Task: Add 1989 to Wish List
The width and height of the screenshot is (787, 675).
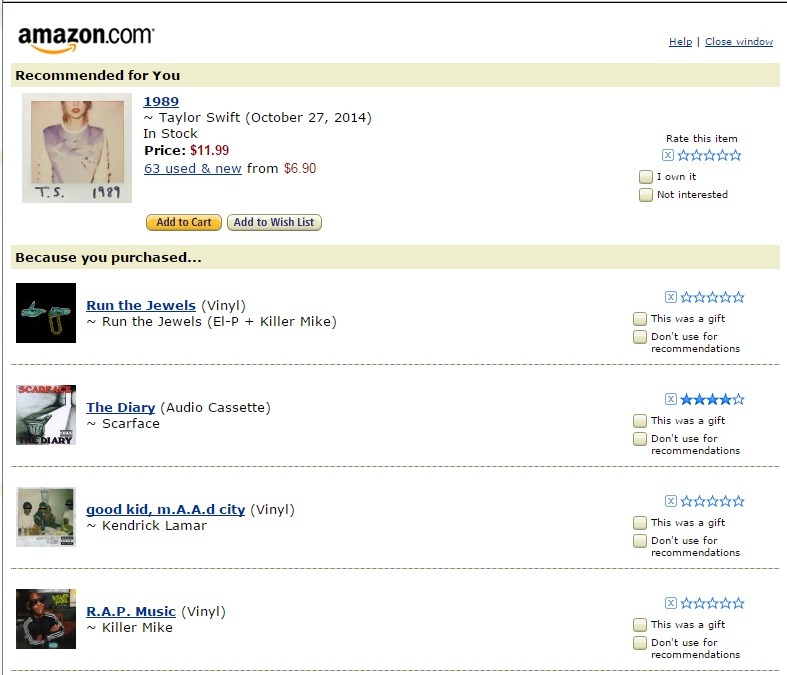Action: (x=275, y=223)
